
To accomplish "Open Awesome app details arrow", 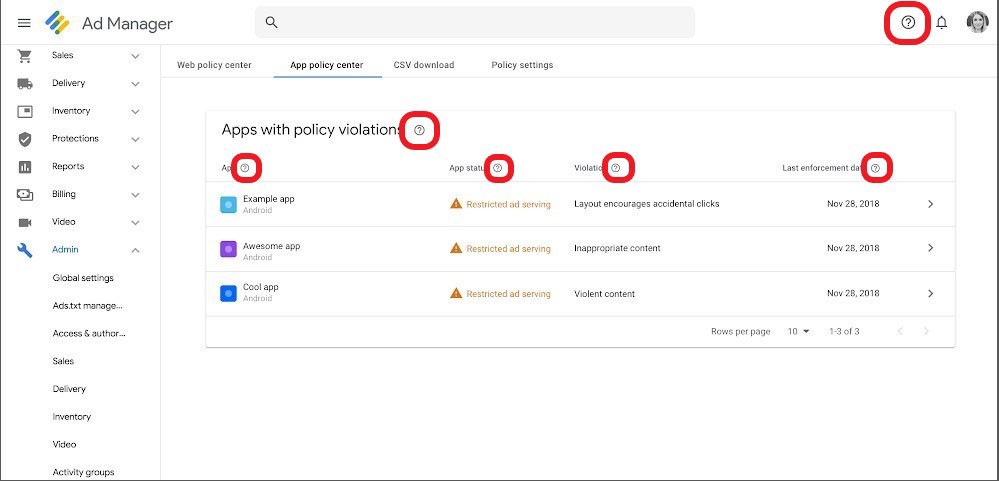I will [x=931, y=248].
